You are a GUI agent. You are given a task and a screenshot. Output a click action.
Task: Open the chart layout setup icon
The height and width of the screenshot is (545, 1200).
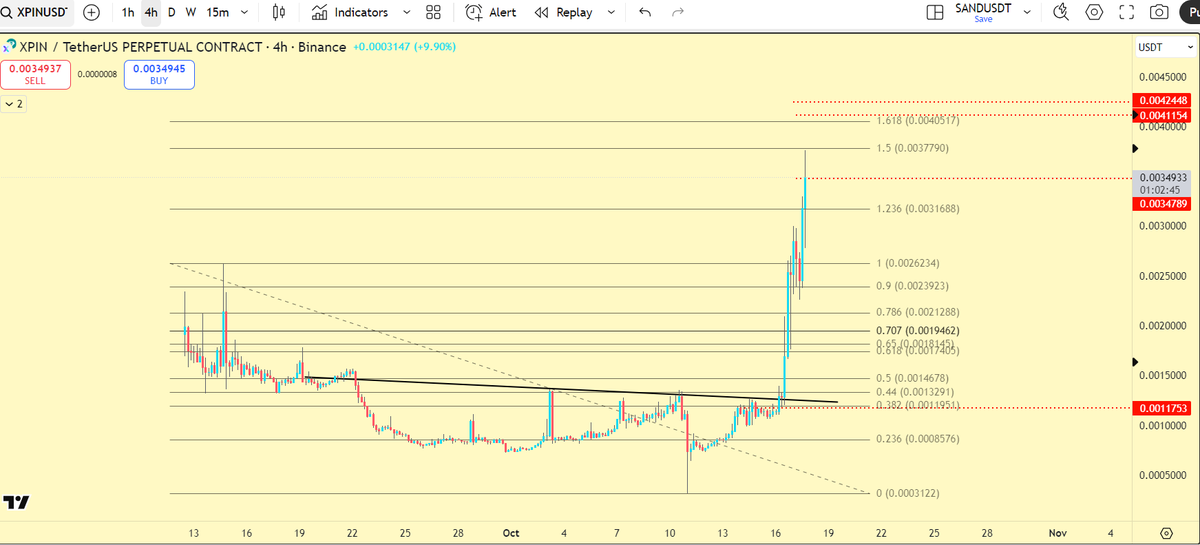pos(935,12)
